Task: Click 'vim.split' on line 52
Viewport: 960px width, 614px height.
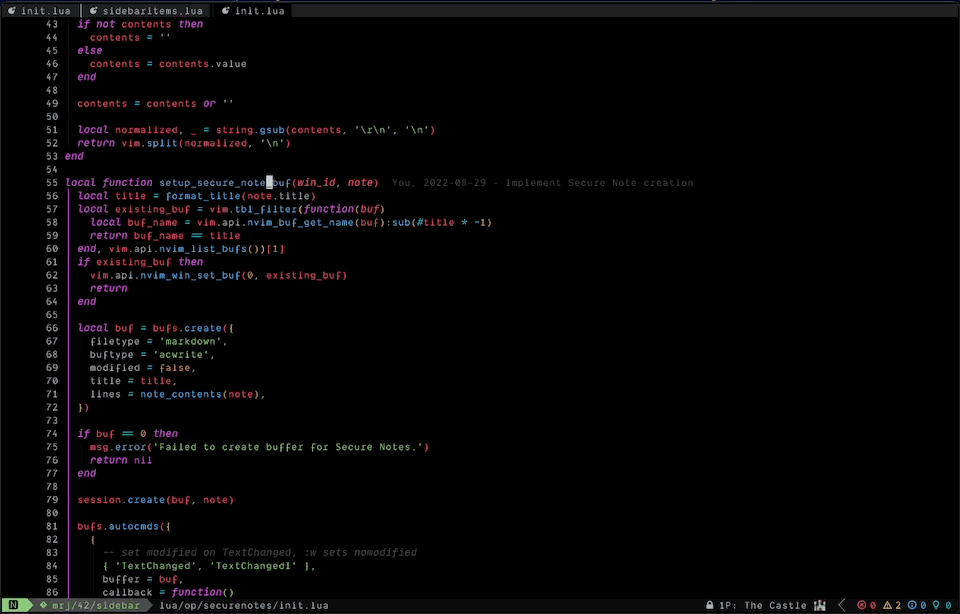Action: click(149, 143)
